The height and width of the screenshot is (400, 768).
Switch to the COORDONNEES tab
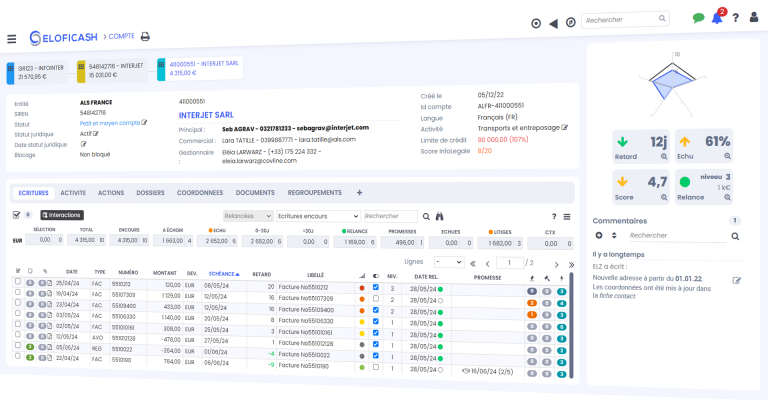[x=200, y=192]
